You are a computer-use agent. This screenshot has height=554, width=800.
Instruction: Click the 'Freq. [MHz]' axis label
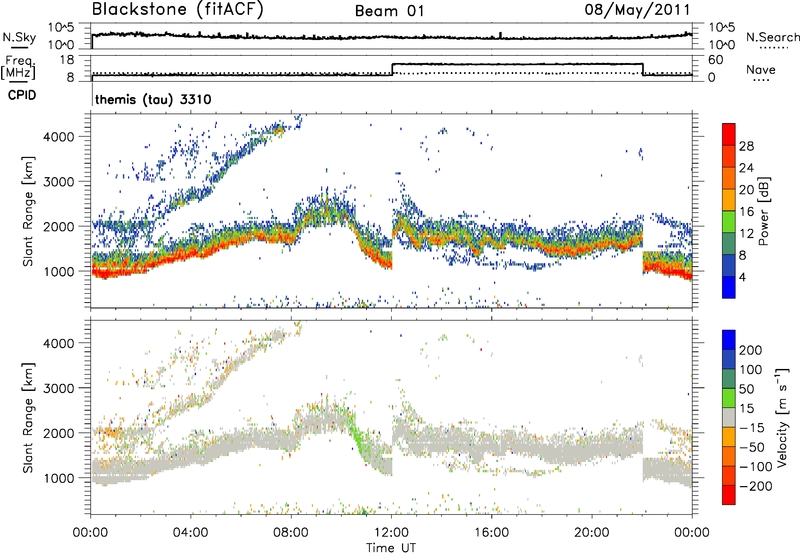pyautogui.click(x=18, y=67)
